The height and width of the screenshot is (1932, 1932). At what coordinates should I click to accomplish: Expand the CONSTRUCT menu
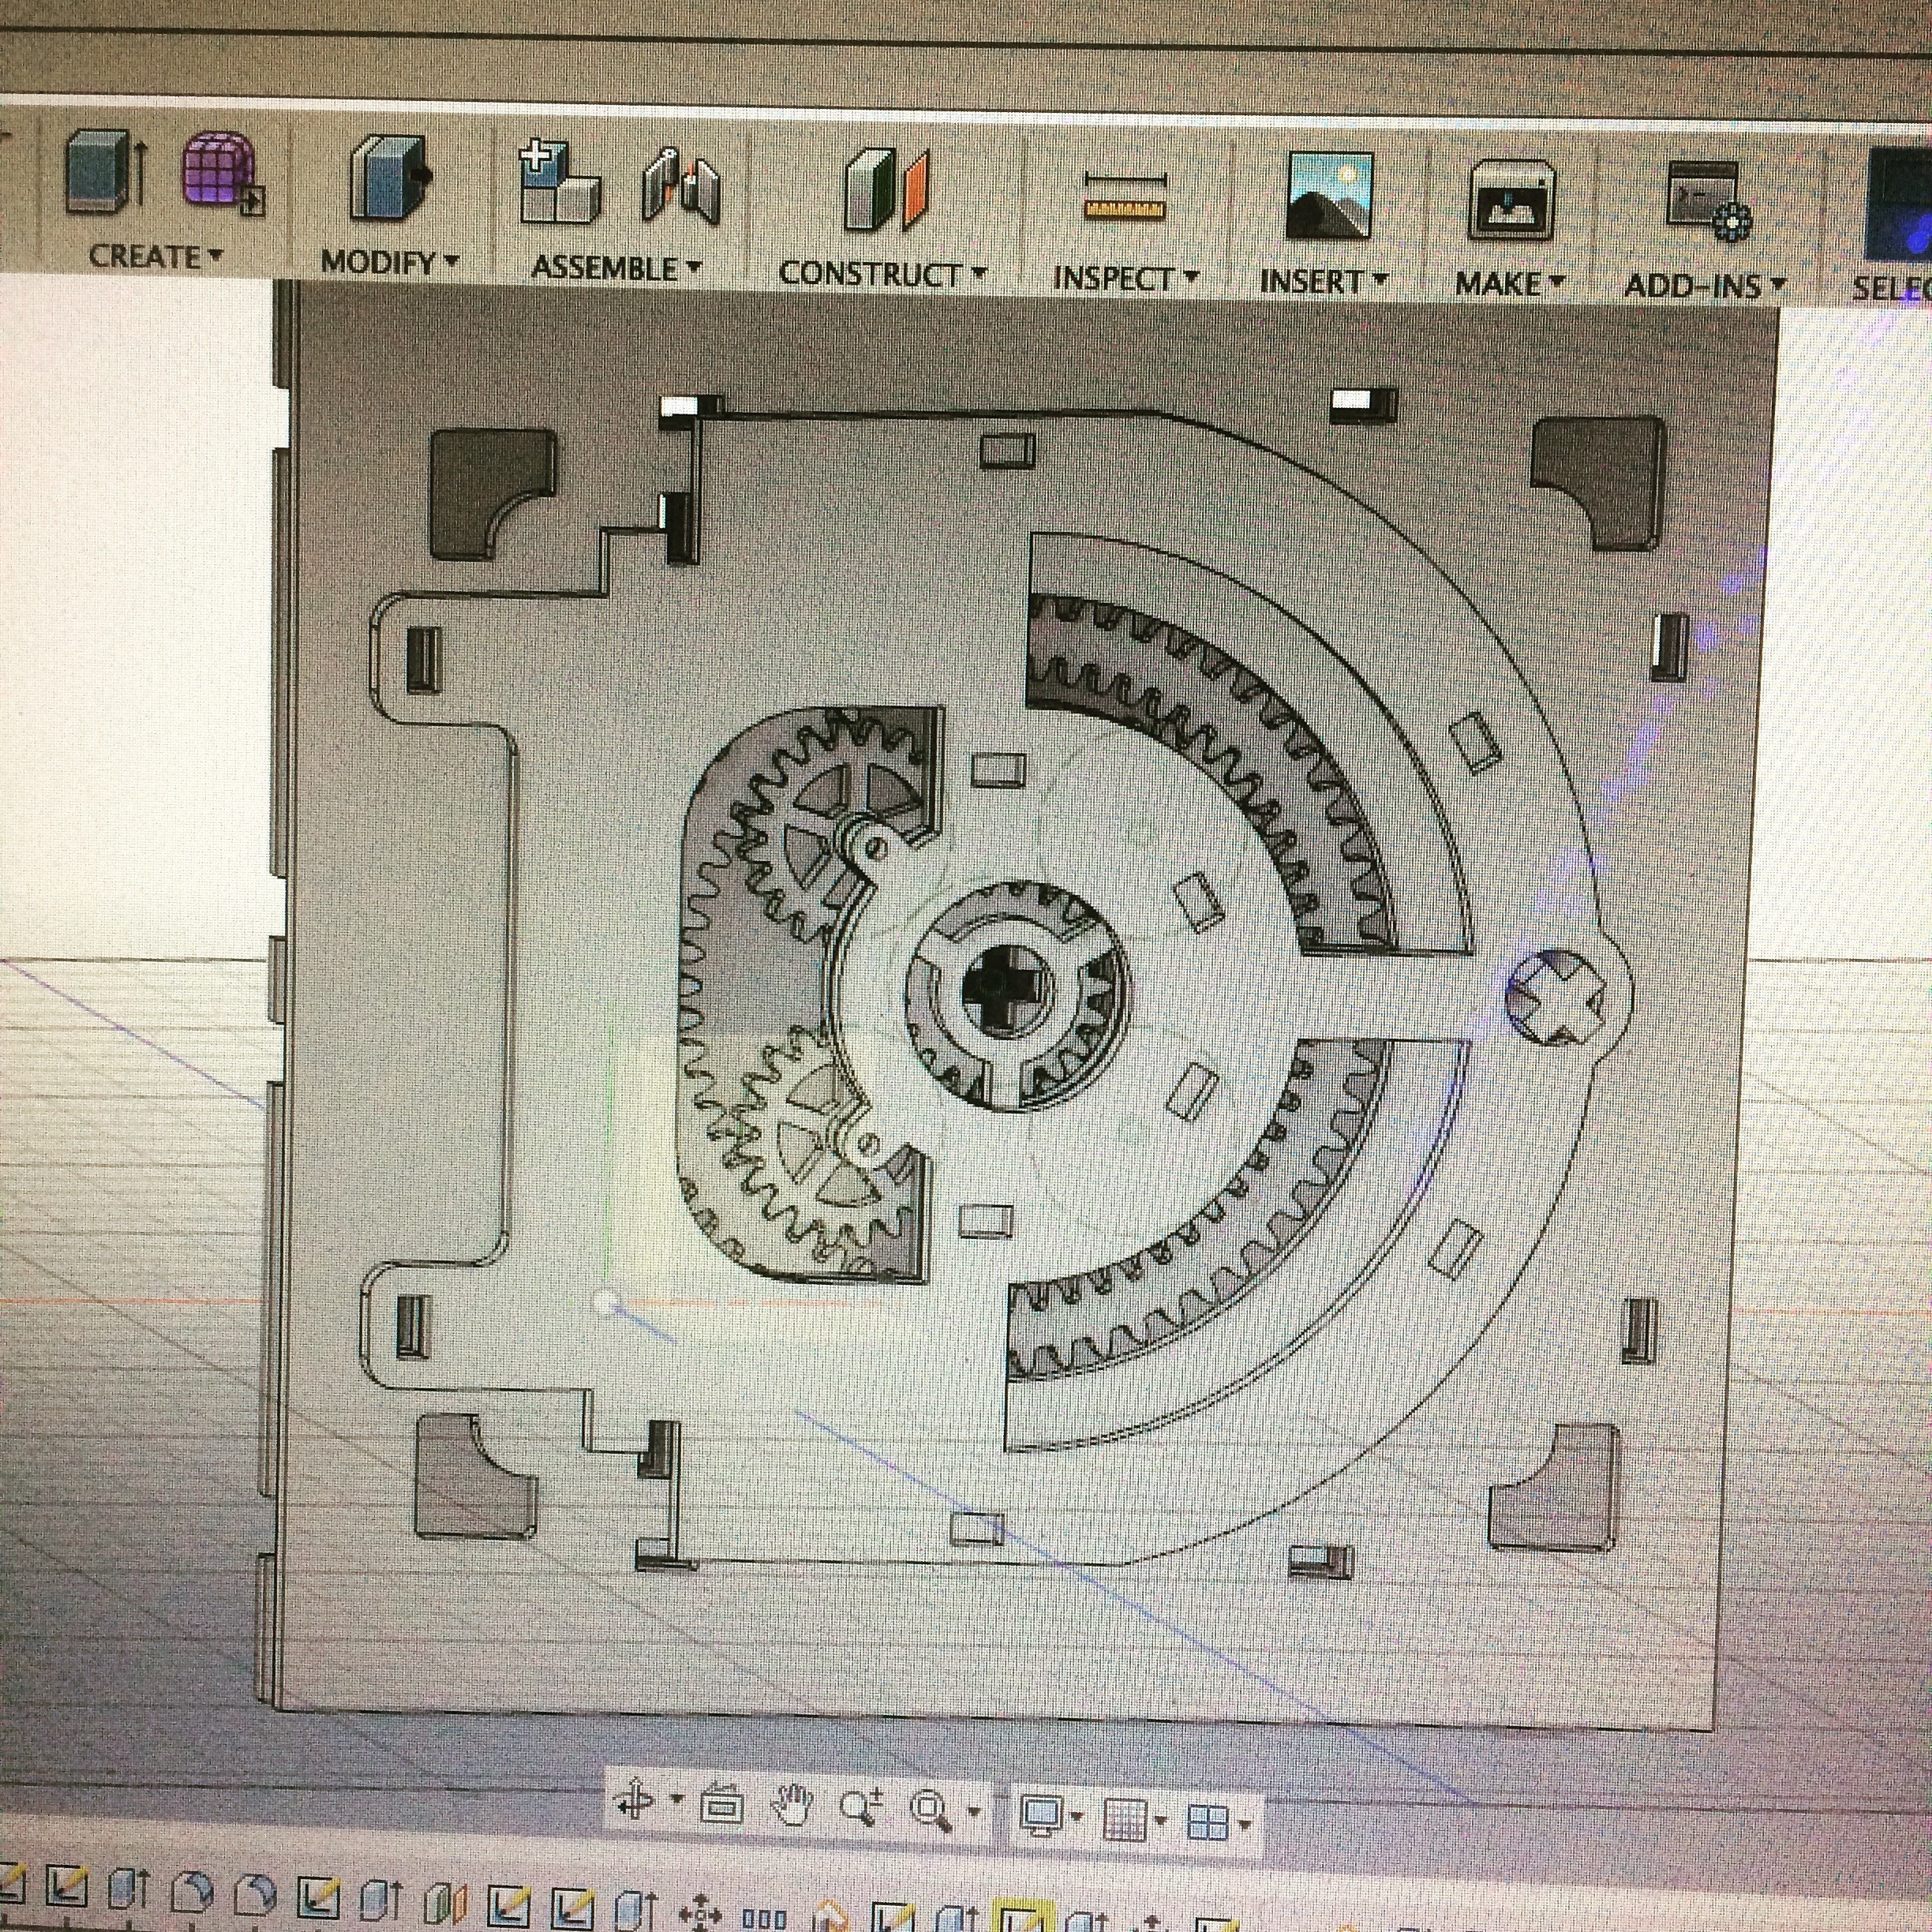click(882, 273)
